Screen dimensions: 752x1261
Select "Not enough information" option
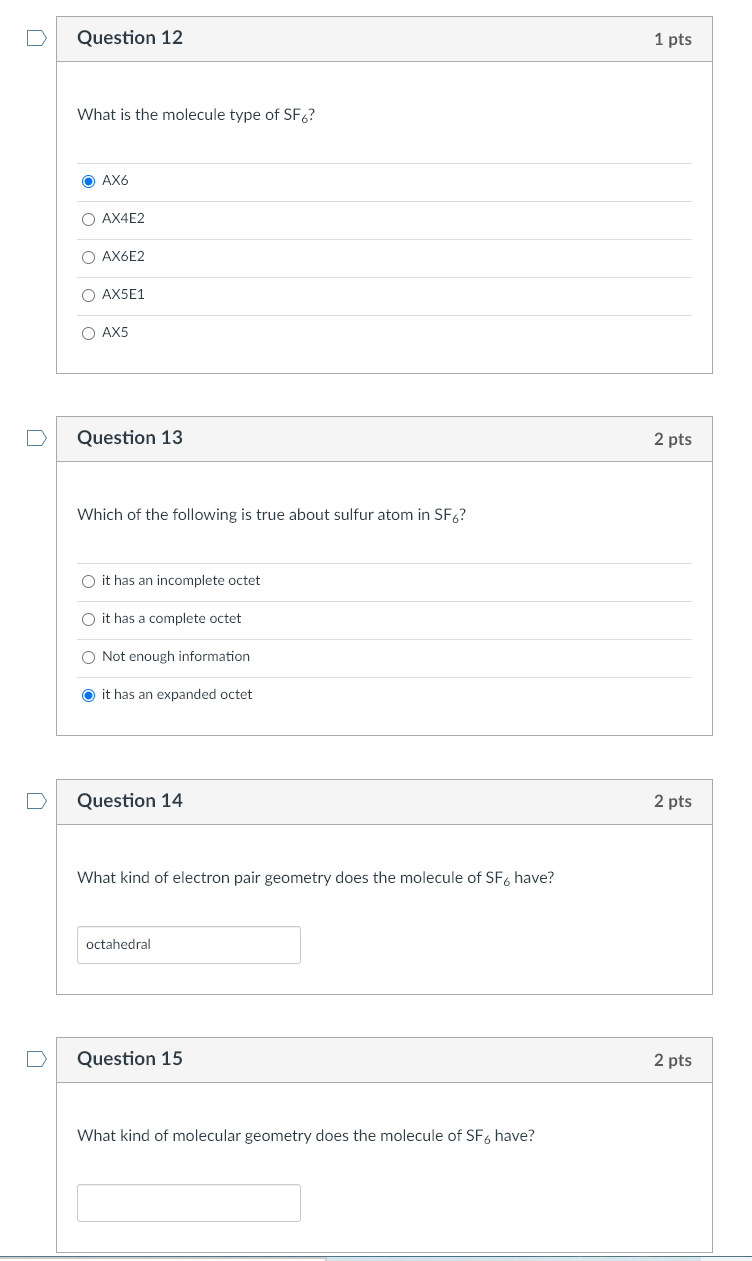[x=89, y=657]
